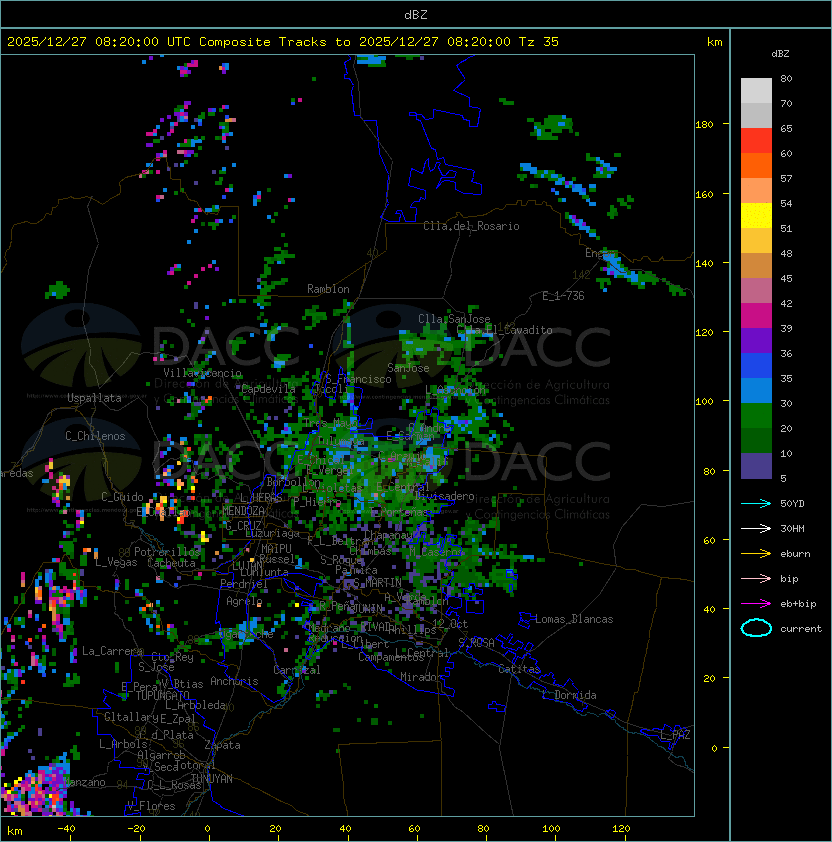
Task: Pick the orange 57–60 dBZ swatch
Action: [756, 166]
